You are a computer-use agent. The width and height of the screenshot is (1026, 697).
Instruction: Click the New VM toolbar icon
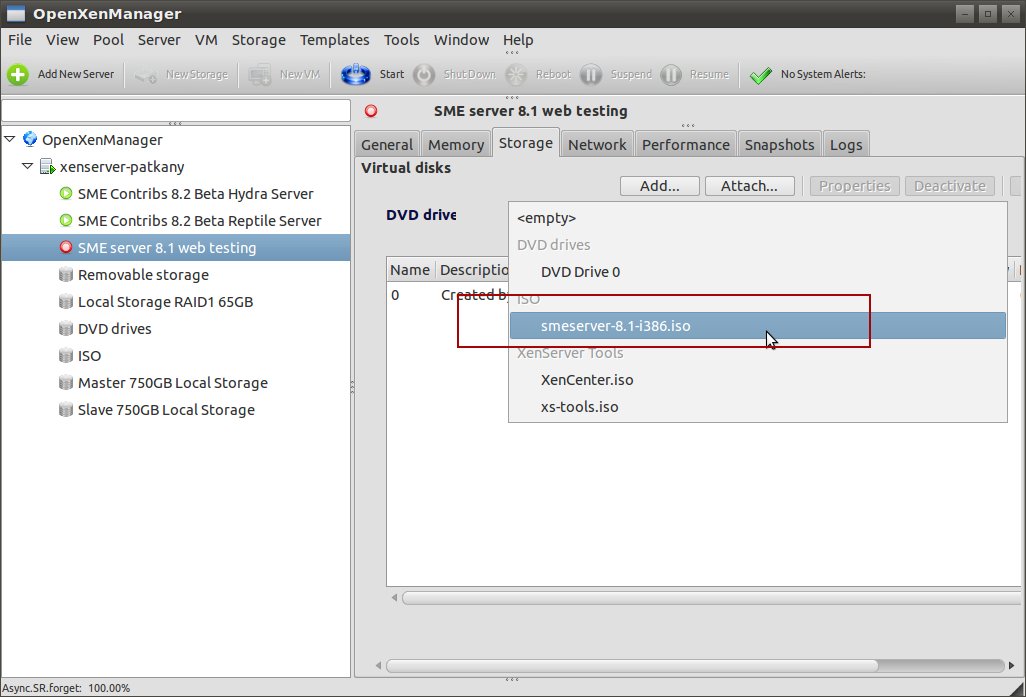tap(260, 75)
